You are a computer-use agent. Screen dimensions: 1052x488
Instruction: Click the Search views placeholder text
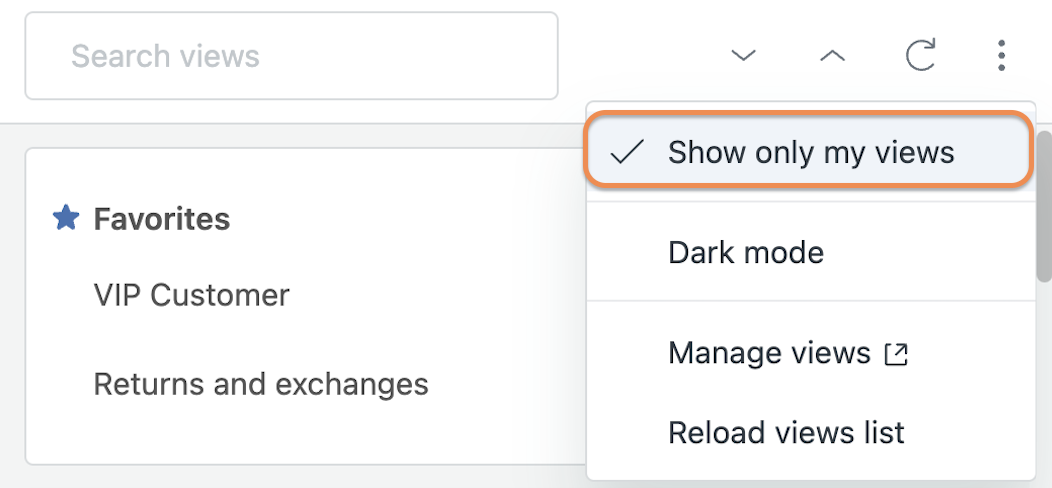click(x=165, y=56)
